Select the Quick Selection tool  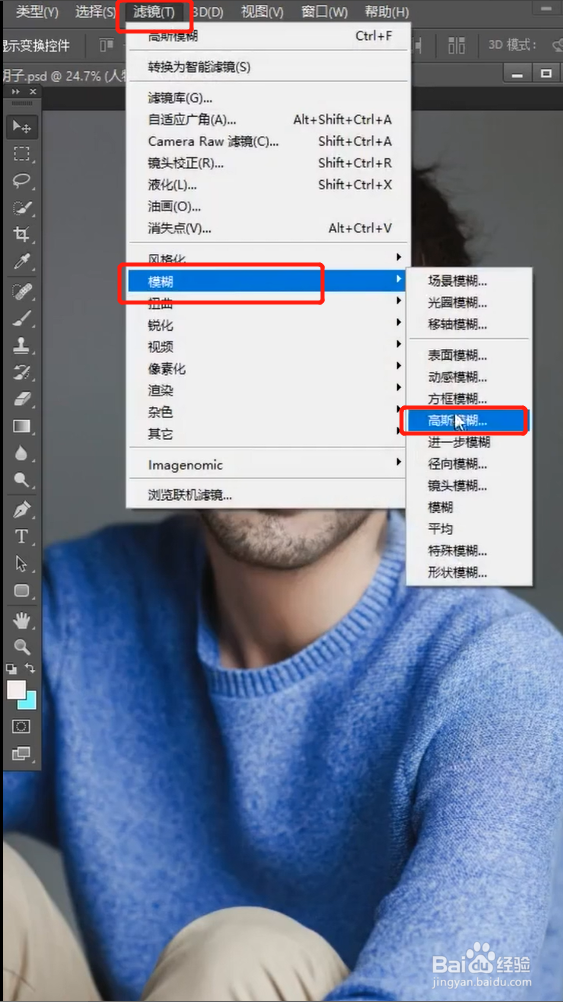22,208
